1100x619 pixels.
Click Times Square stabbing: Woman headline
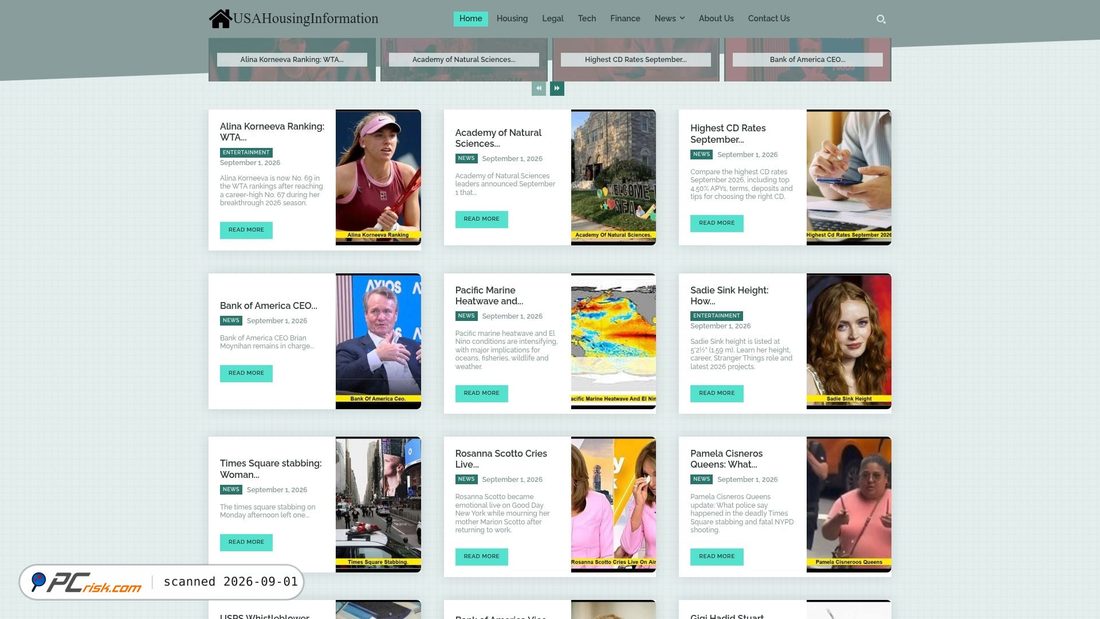point(271,469)
